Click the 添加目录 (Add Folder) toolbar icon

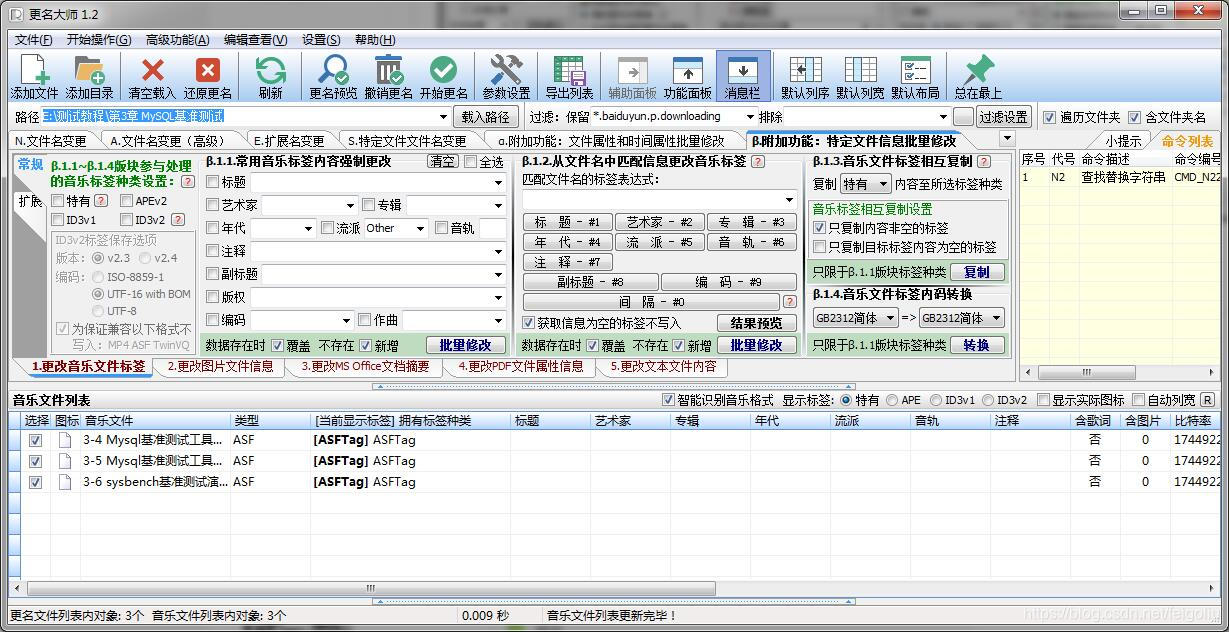pyautogui.click(x=89, y=77)
